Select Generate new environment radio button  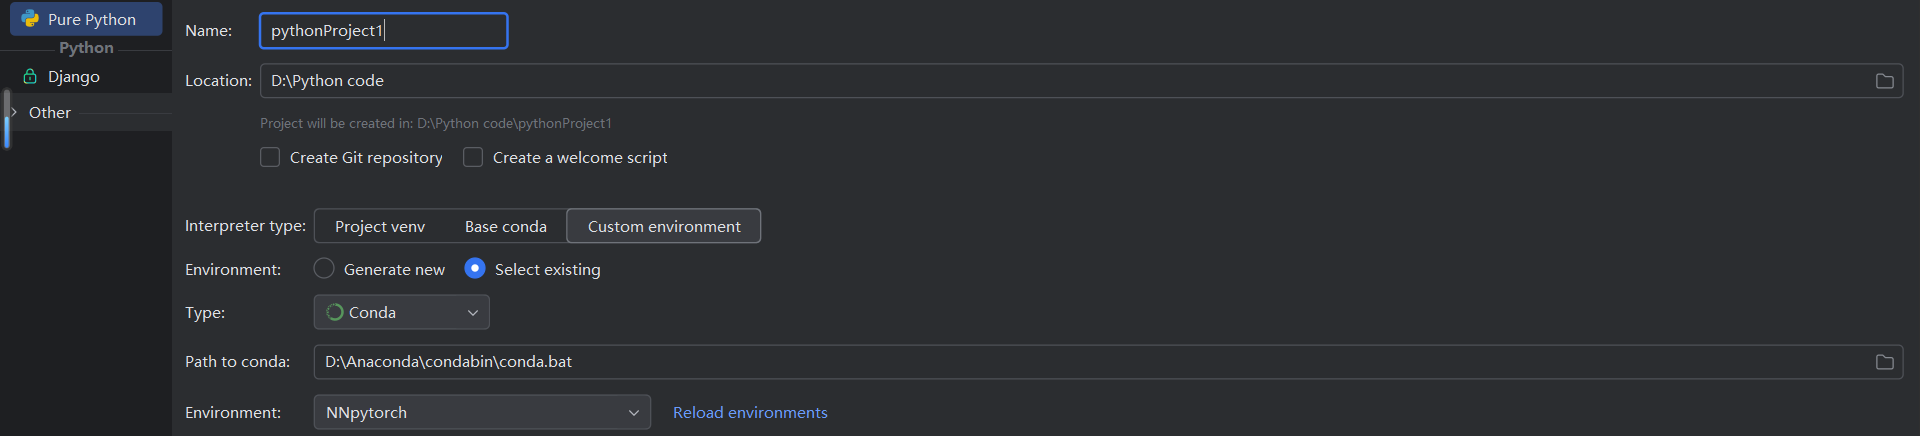tap(324, 268)
